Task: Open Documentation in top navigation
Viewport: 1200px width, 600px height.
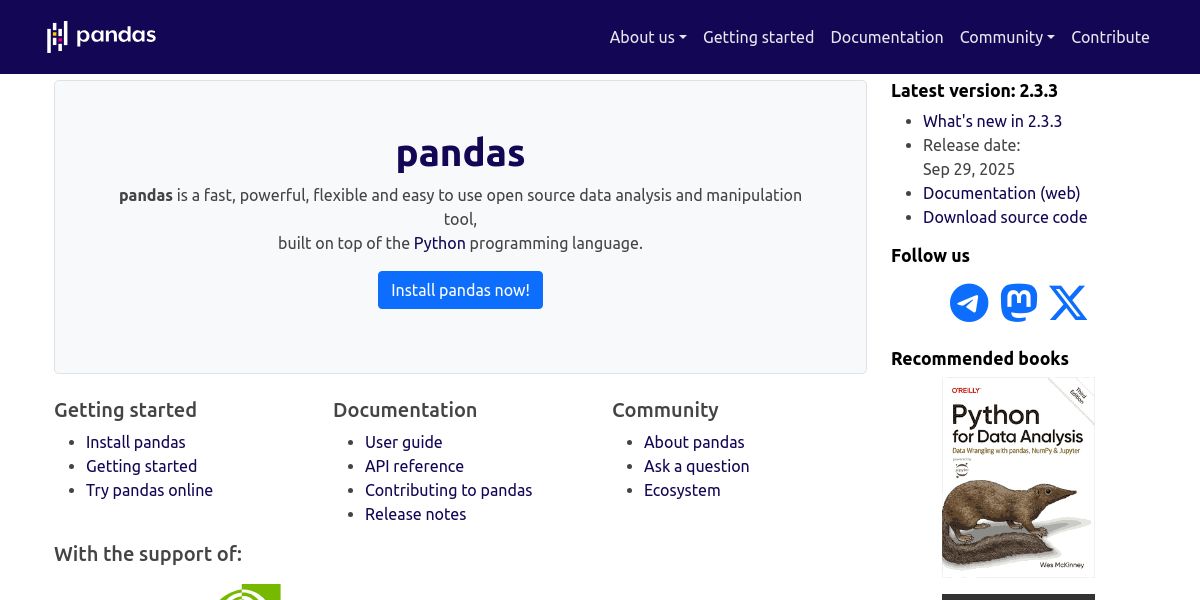Action: pyautogui.click(x=887, y=37)
